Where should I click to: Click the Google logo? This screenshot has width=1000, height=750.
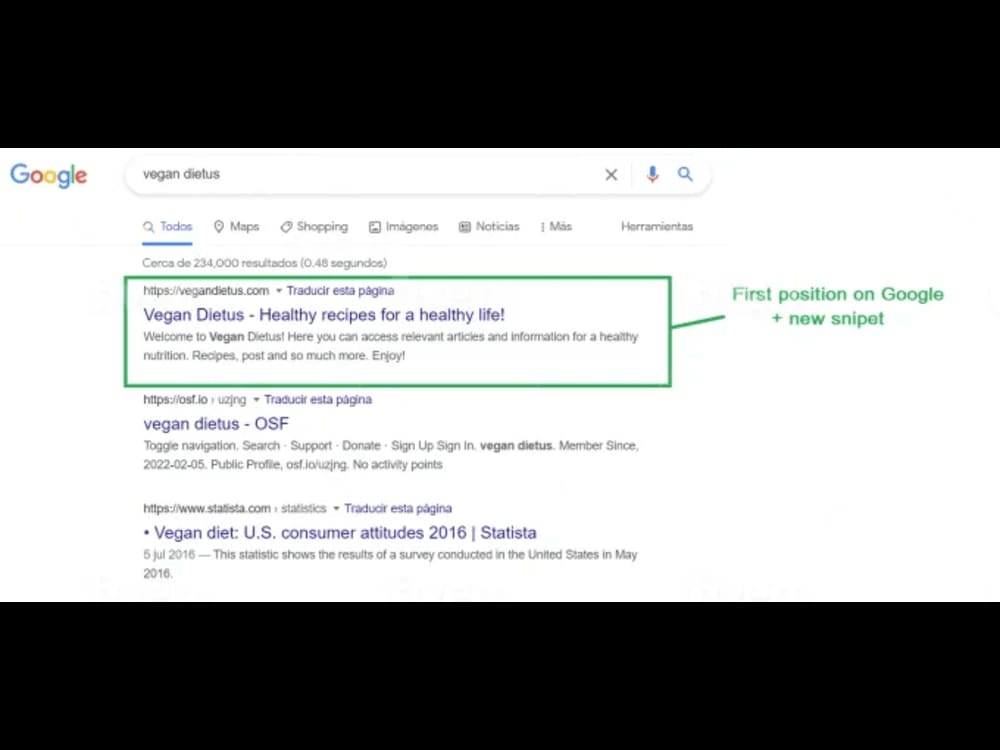pyautogui.click(x=48, y=175)
